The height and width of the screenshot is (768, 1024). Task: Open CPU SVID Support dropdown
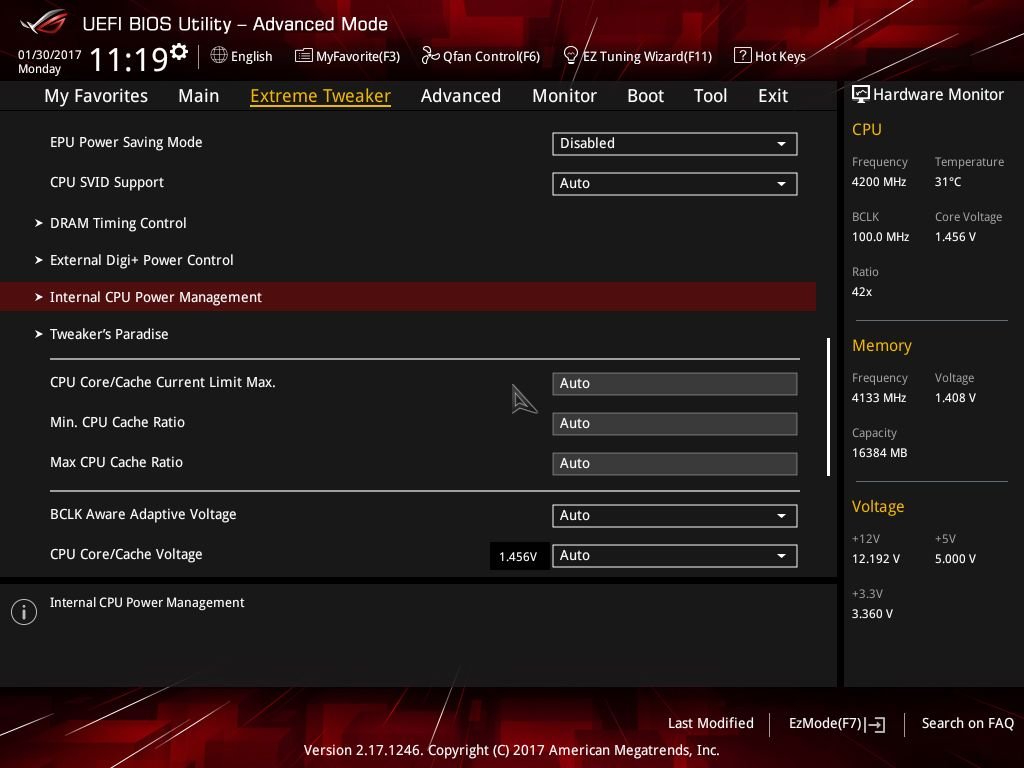(x=675, y=184)
